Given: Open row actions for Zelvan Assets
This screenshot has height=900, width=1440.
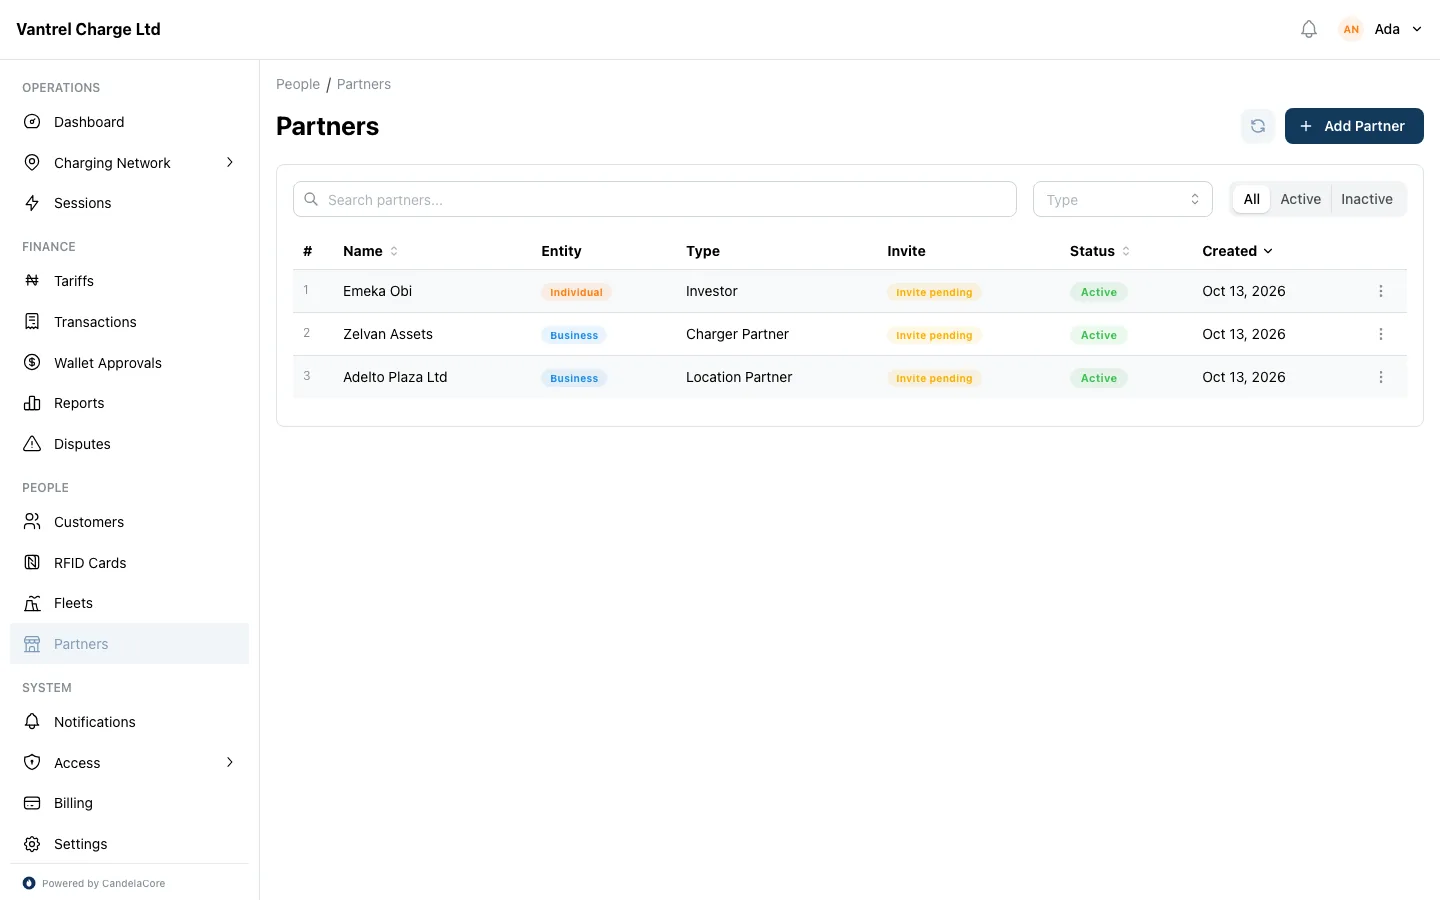Looking at the screenshot, I should 1381,334.
